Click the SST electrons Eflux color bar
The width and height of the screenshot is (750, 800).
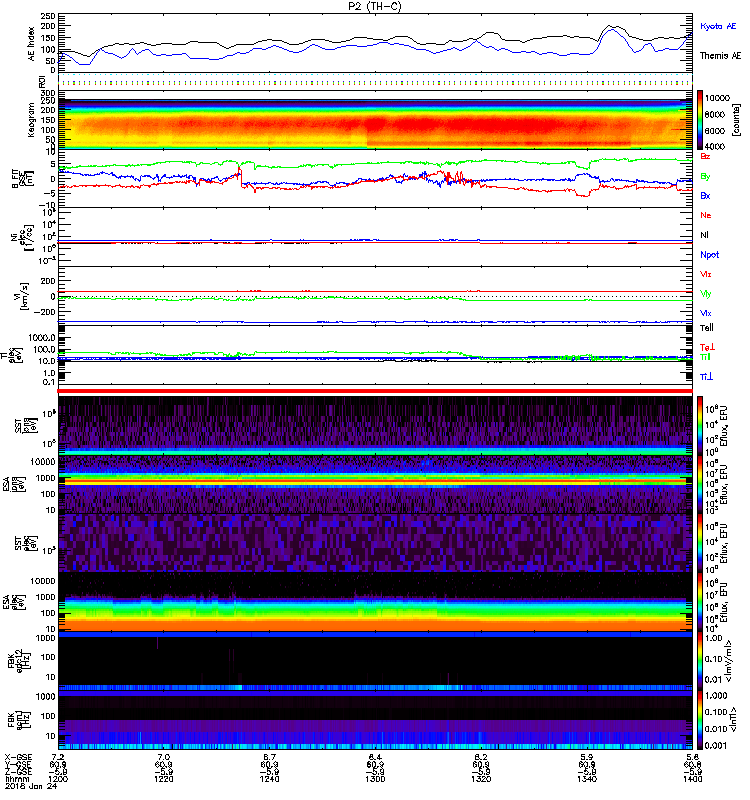[700, 543]
